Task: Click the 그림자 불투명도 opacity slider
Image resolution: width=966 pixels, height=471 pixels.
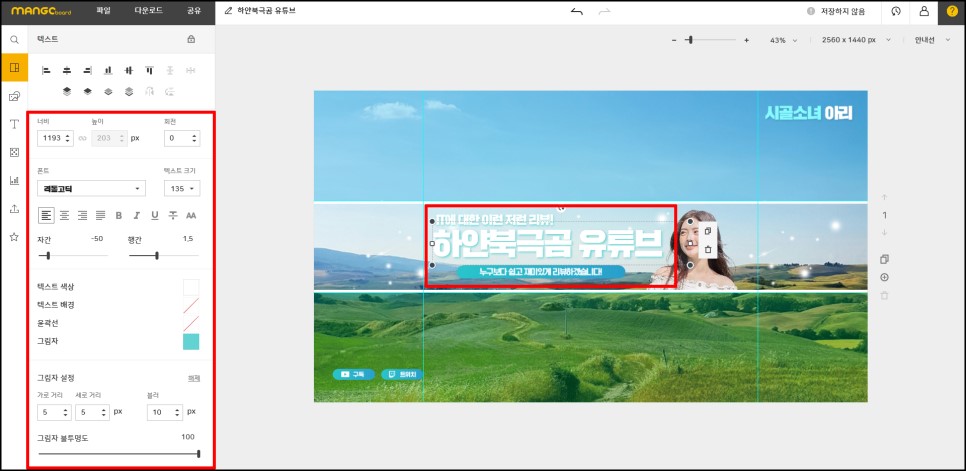Action: point(119,454)
